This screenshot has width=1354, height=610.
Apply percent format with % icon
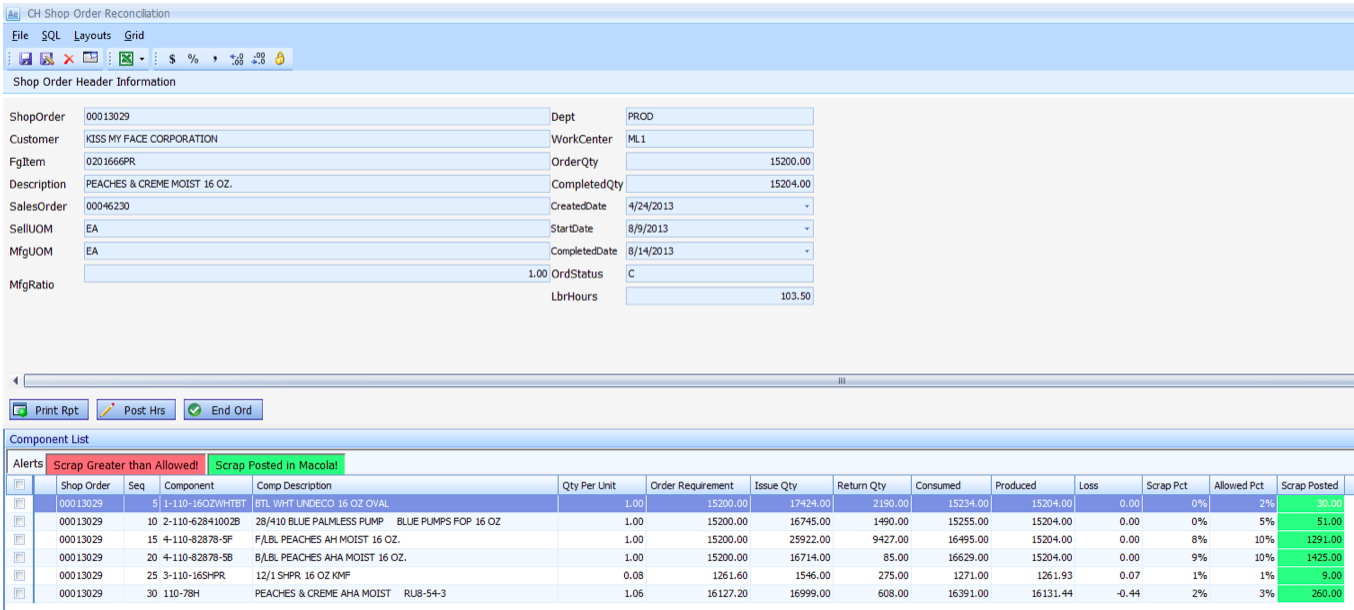coord(193,59)
